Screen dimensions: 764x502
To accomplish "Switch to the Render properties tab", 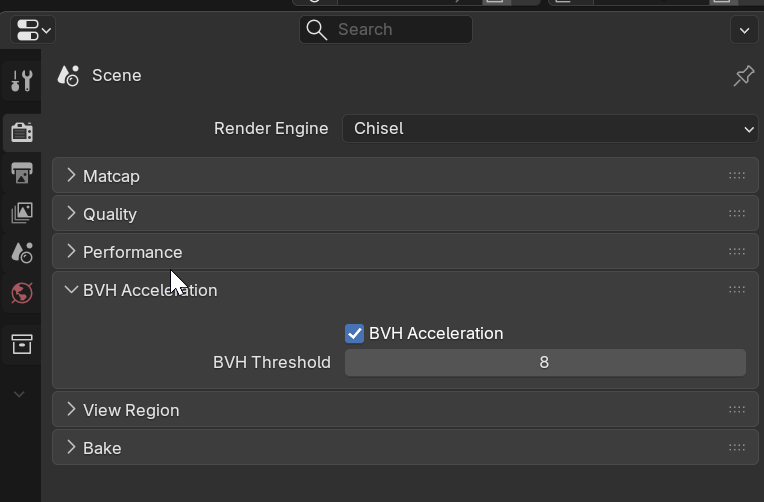I will pyautogui.click(x=21, y=131).
